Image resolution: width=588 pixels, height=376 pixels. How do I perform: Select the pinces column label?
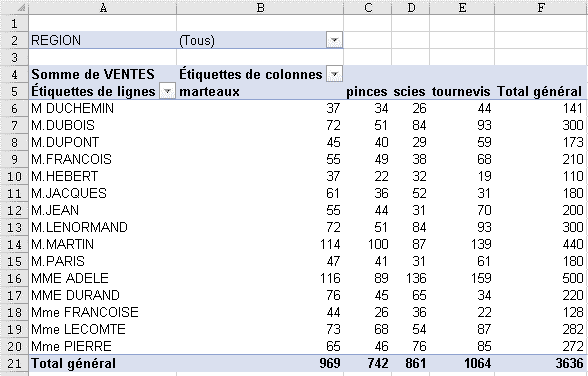pyautogui.click(x=367, y=91)
